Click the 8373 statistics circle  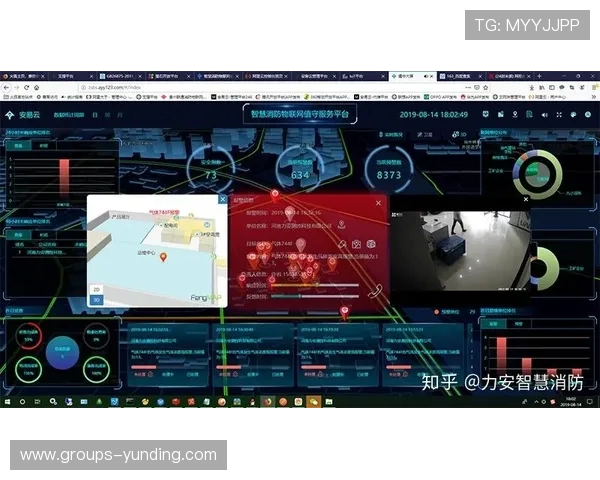[388, 168]
